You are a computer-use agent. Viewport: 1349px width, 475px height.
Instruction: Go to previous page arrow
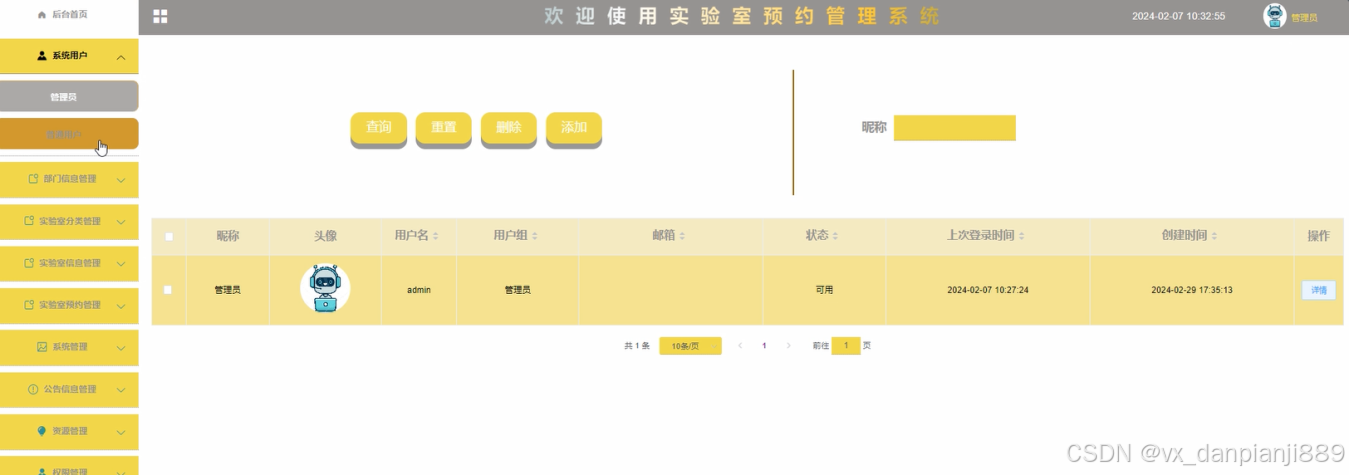coord(740,345)
